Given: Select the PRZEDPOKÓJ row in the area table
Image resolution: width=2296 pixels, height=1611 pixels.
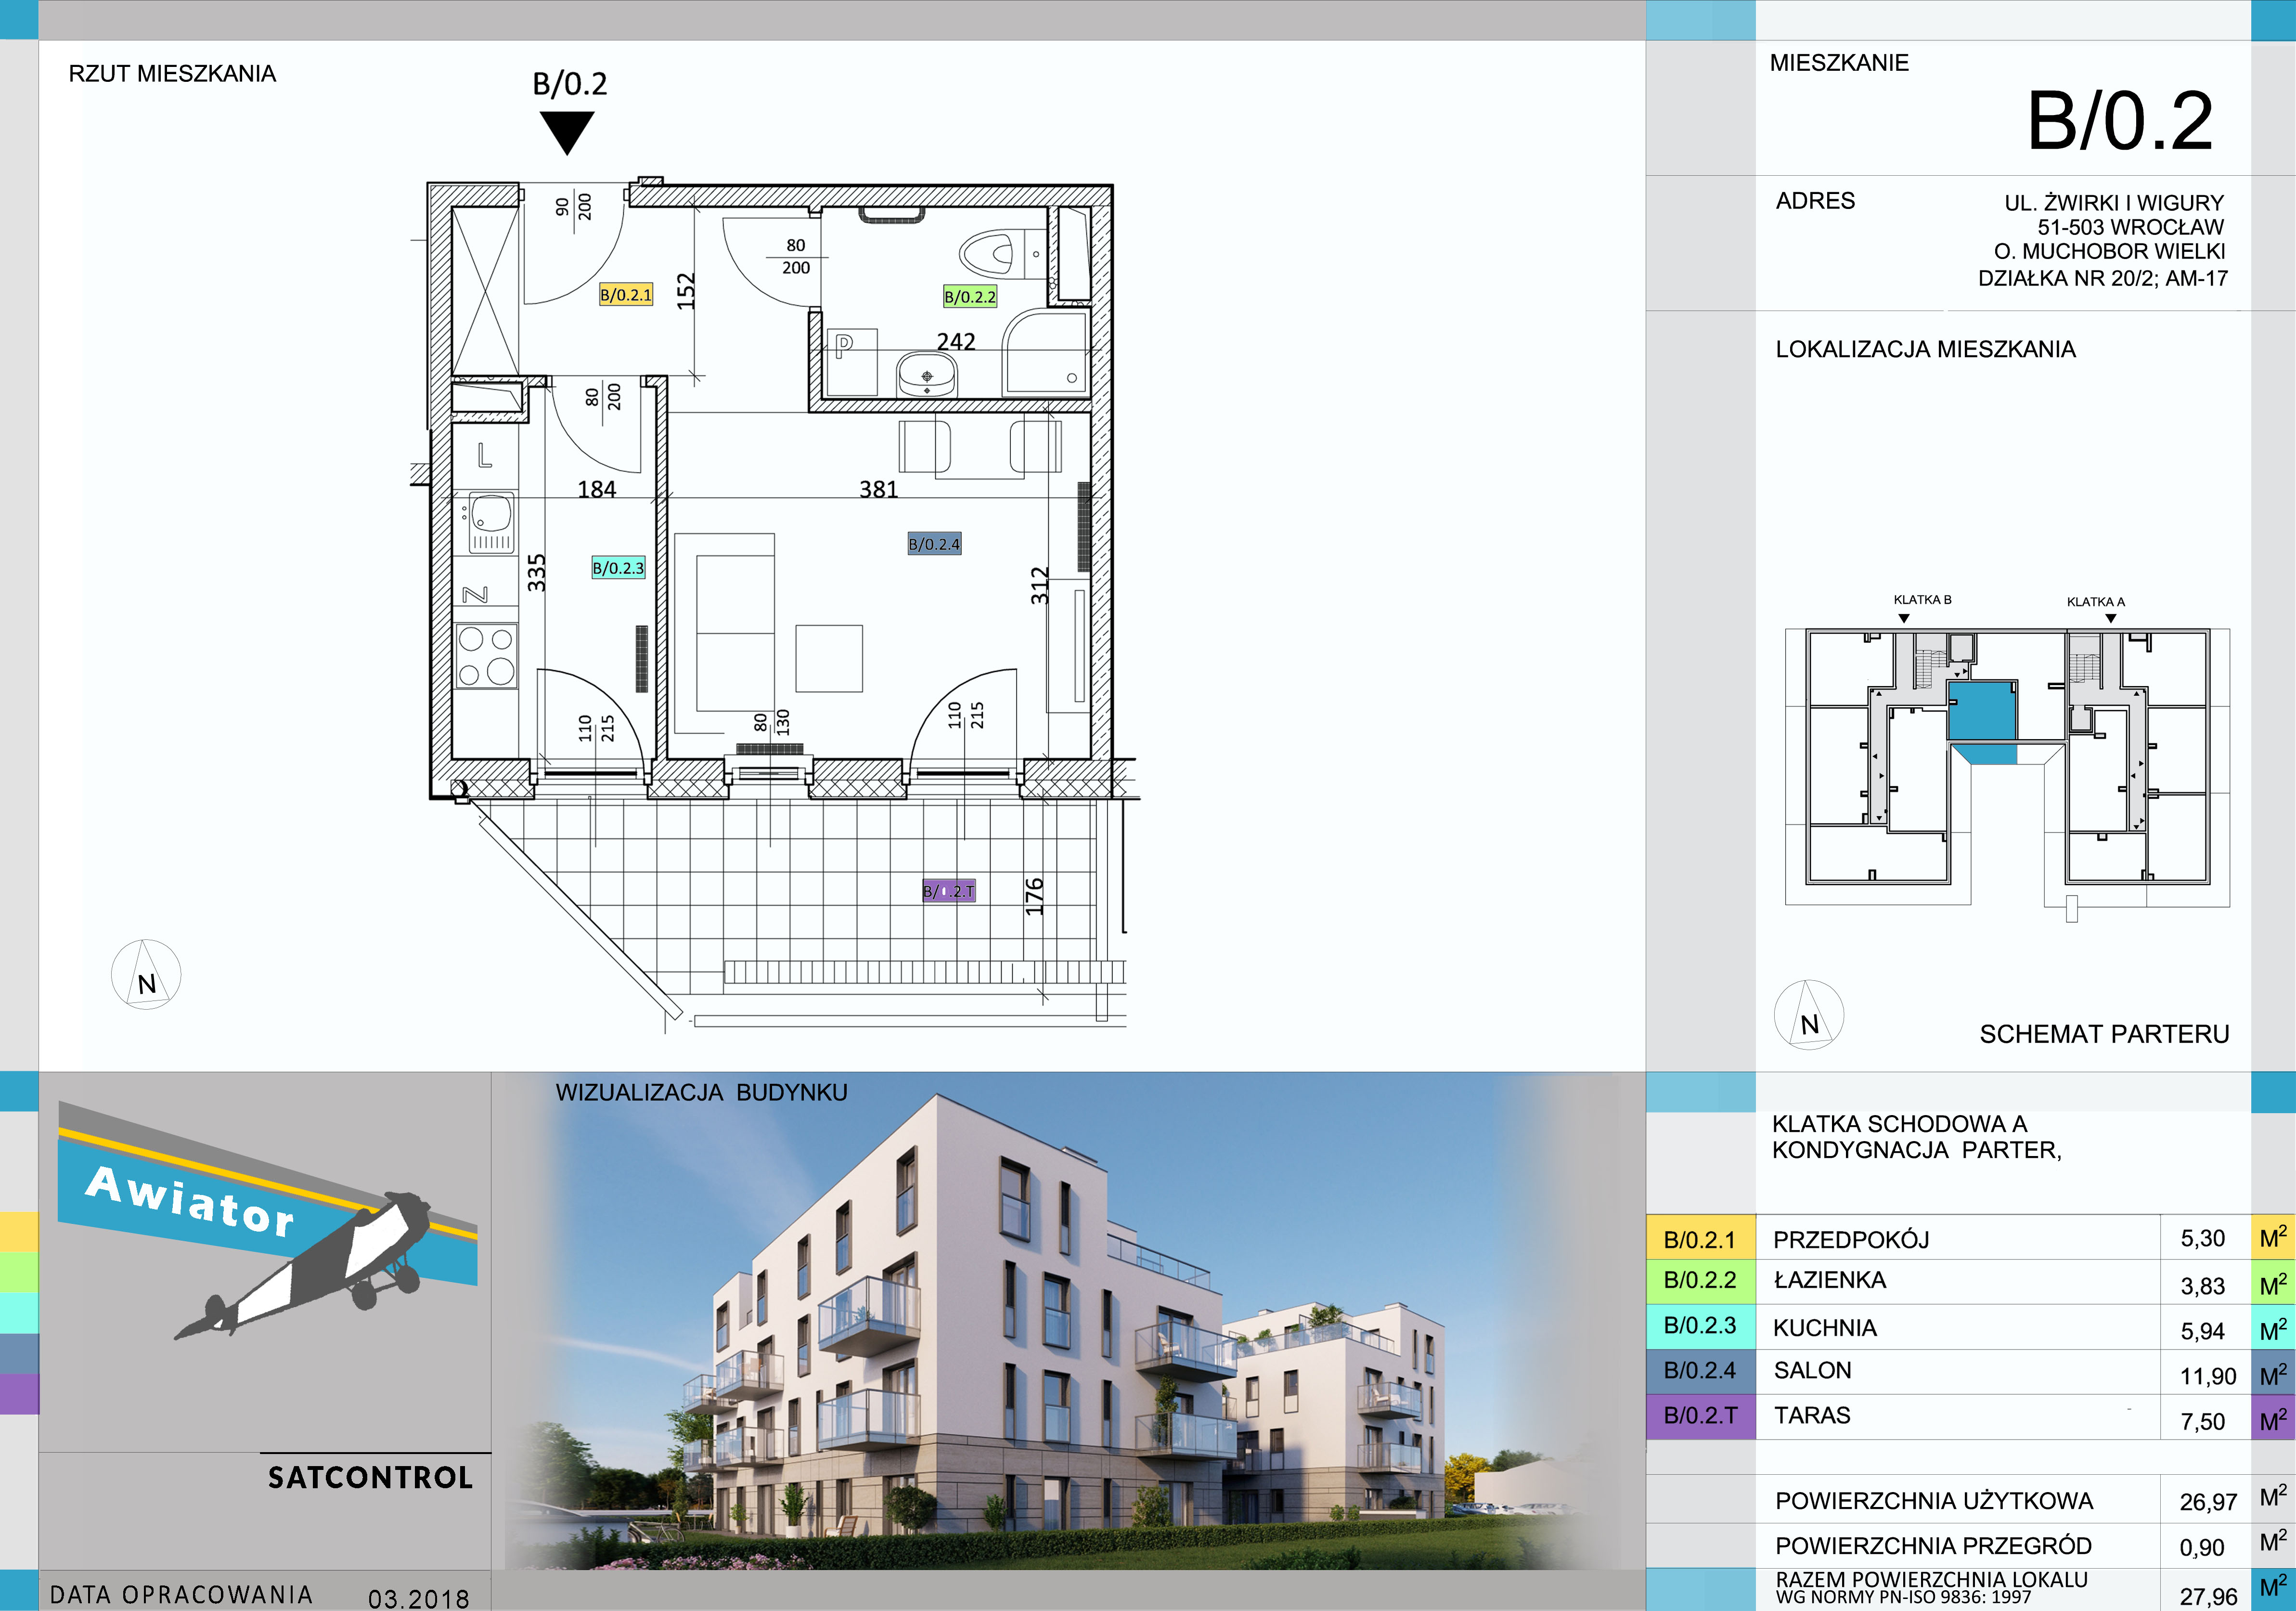Looking at the screenshot, I should click(x=1970, y=1238).
